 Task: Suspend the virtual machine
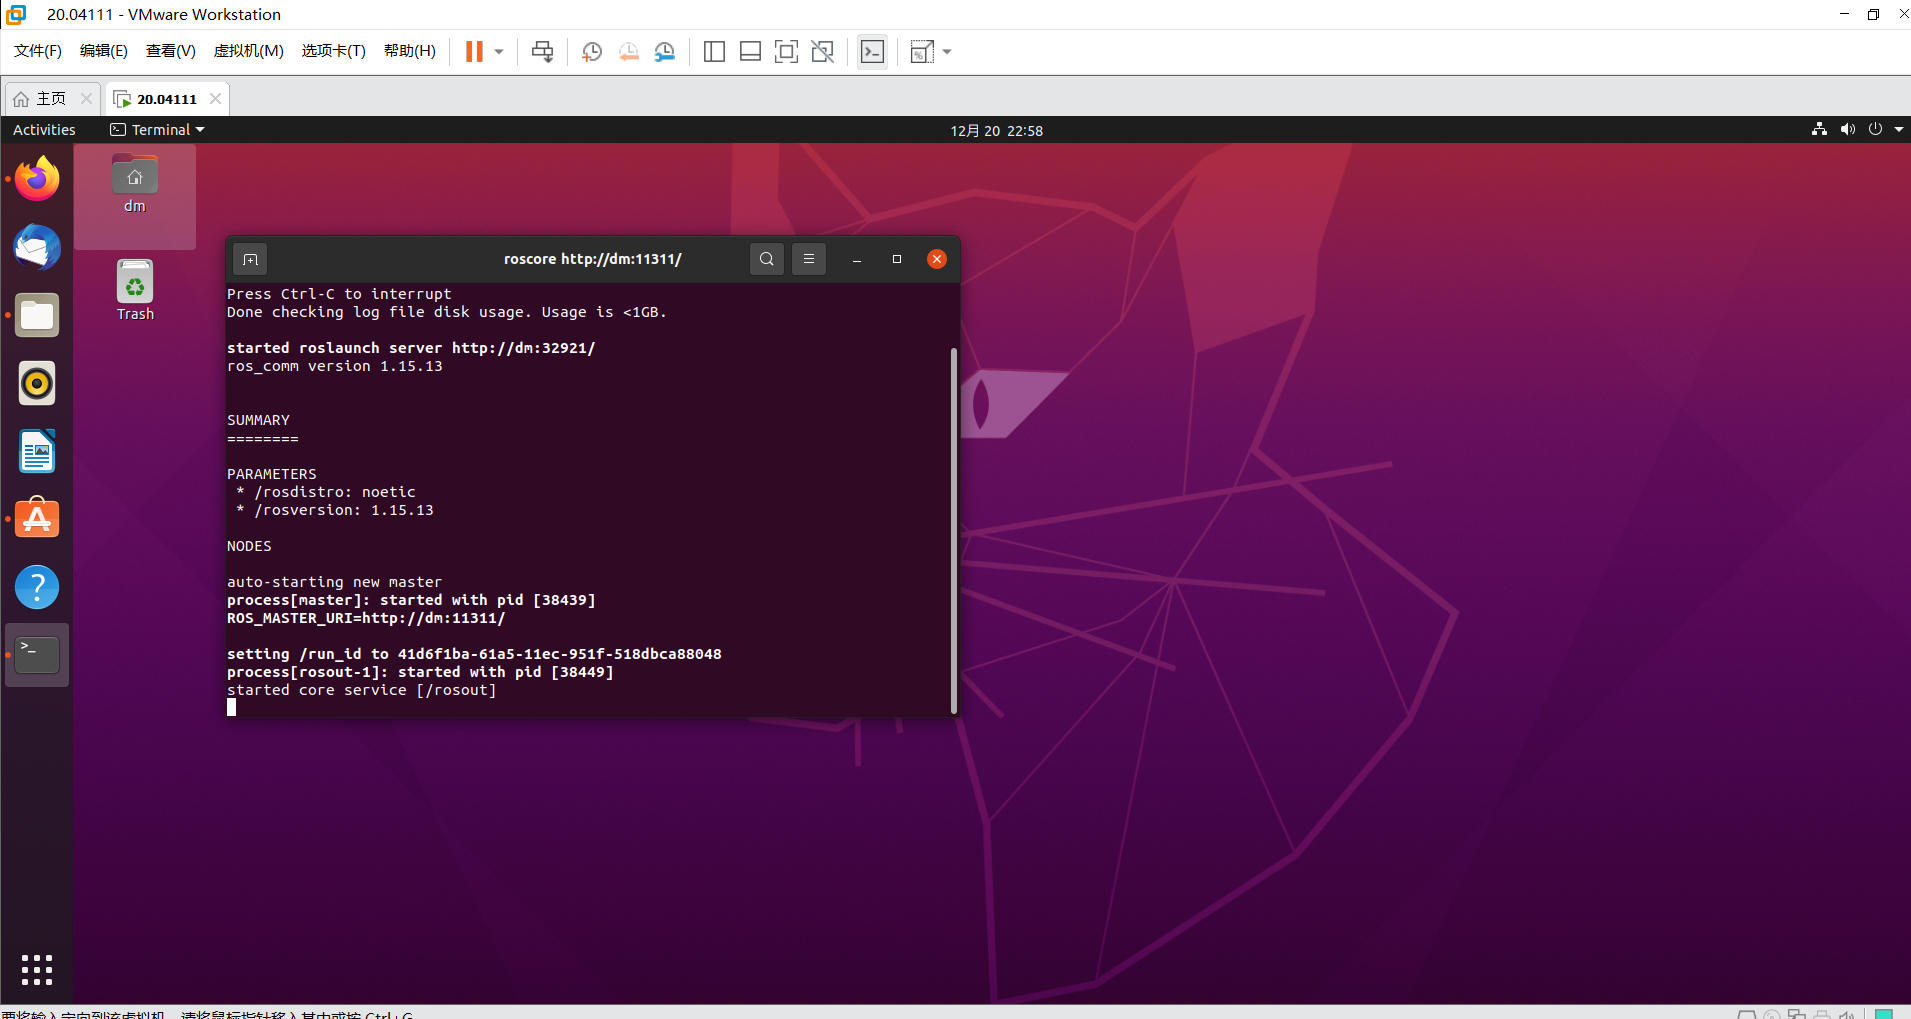coord(474,51)
